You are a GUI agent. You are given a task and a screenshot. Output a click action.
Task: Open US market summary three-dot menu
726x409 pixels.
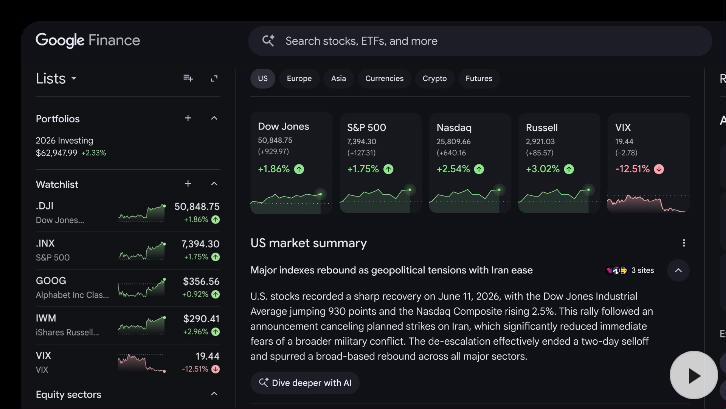pos(683,243)
